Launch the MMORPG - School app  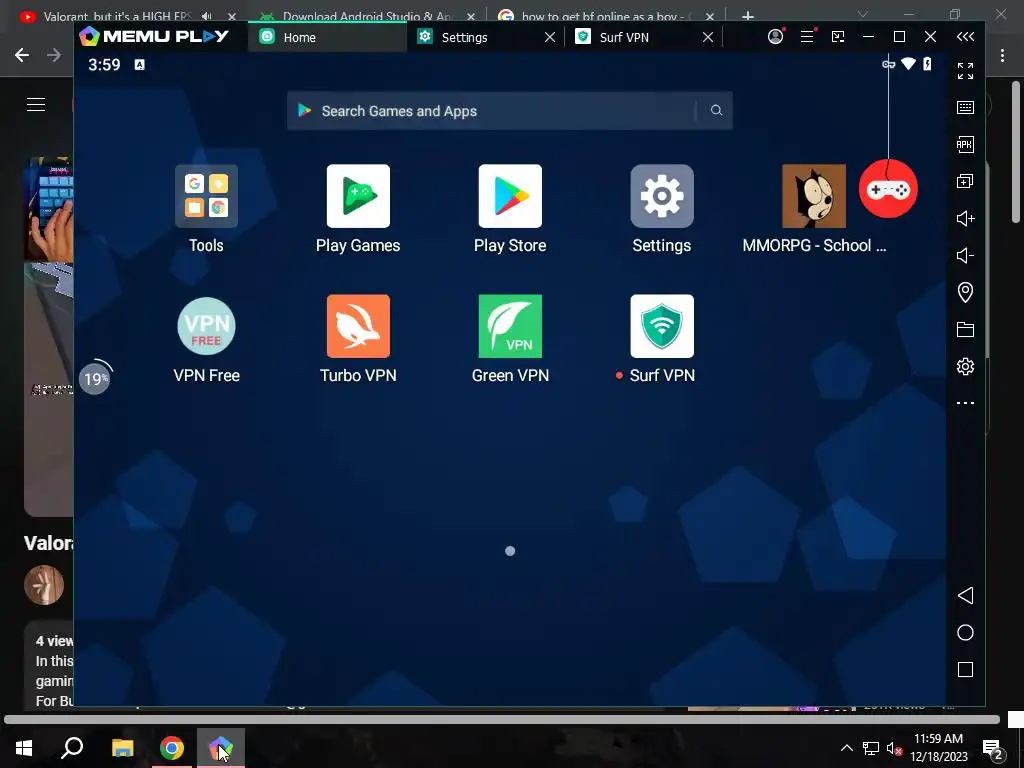point(814,196)
